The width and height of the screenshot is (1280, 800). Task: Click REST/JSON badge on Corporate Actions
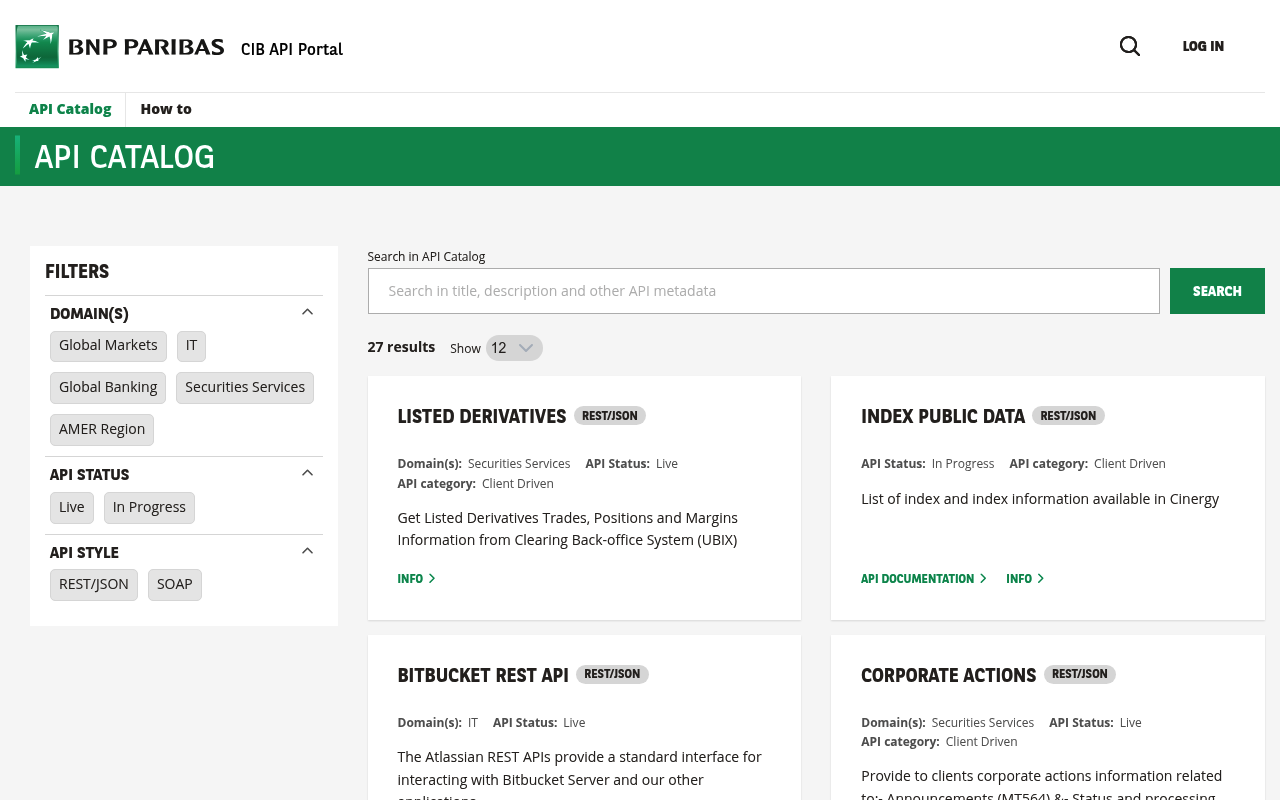(1080, 675)
